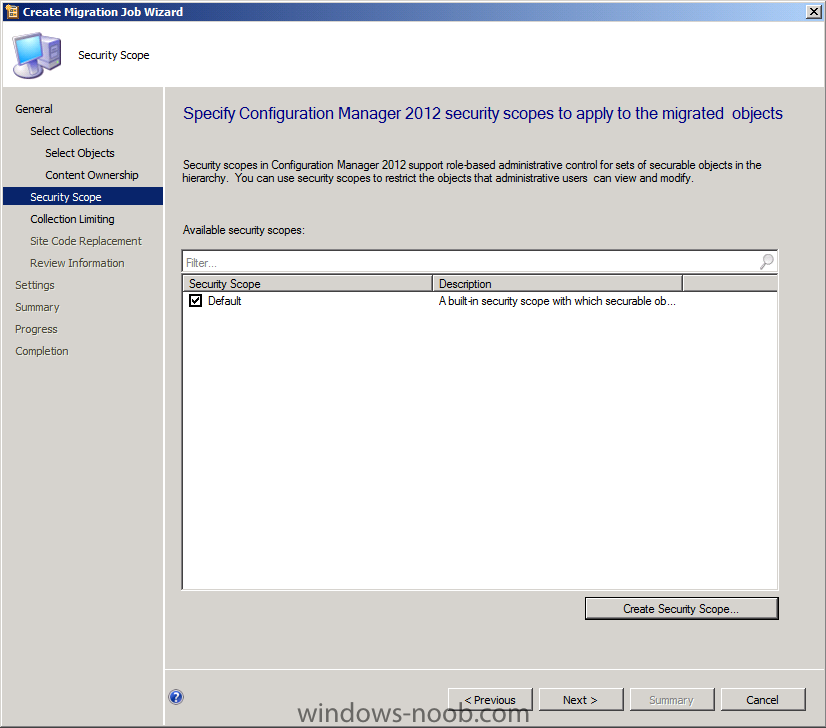Cancel the migration job wizard
Screen dimensions: 826x728
[763, 700]
